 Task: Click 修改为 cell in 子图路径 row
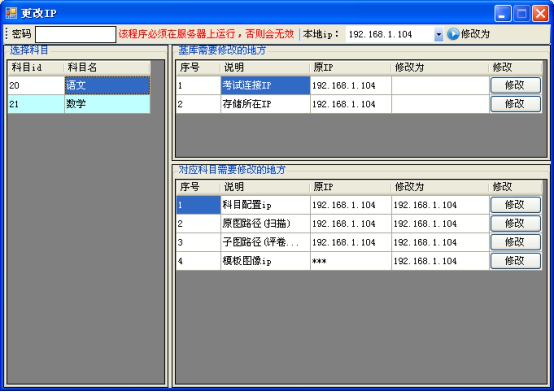coord(440,242)
